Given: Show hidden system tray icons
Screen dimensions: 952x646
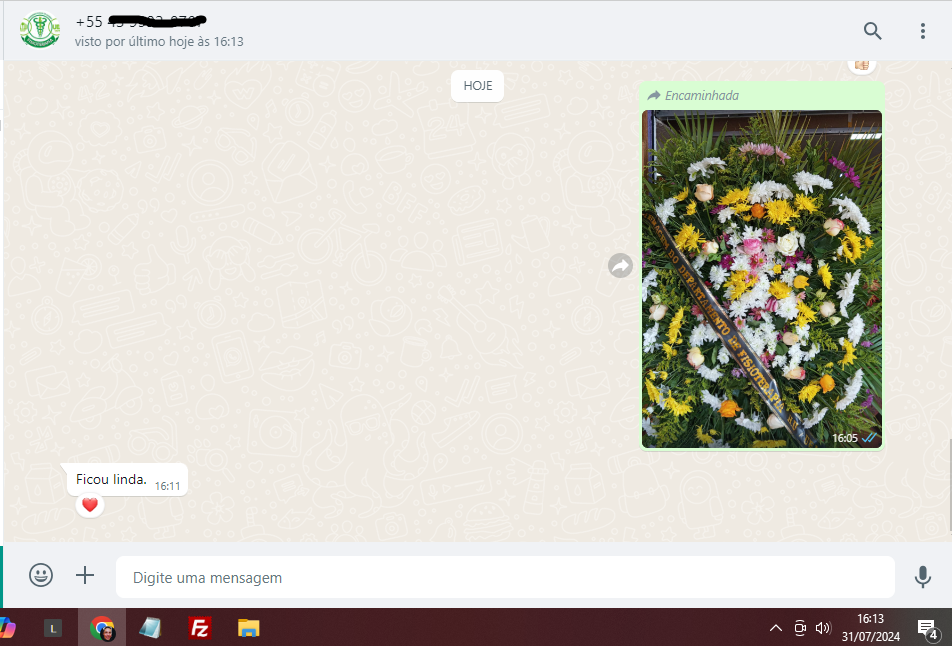Looking at the screenshot, I should pos(775,628).
